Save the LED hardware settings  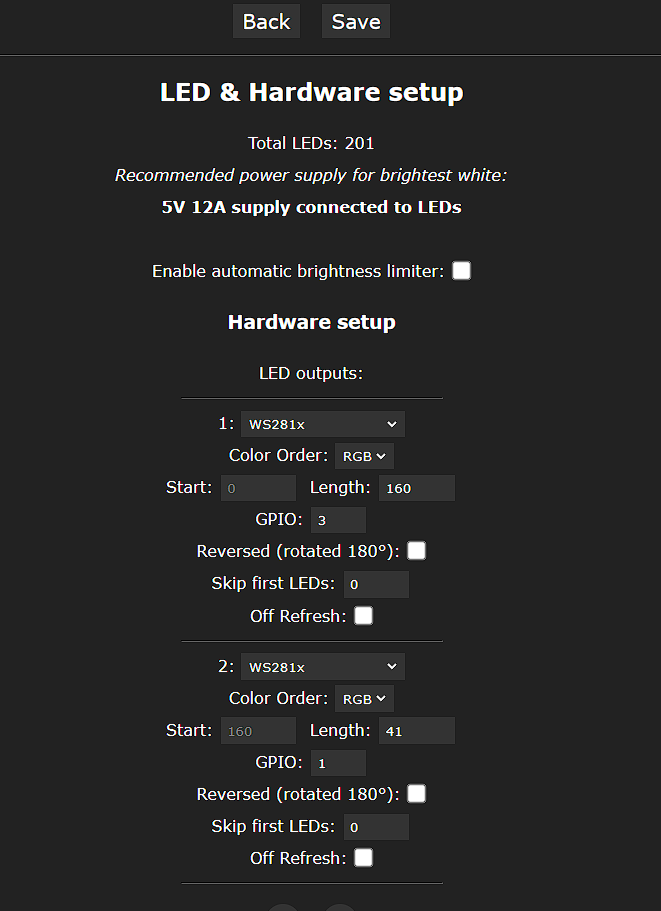pos(355,20)
